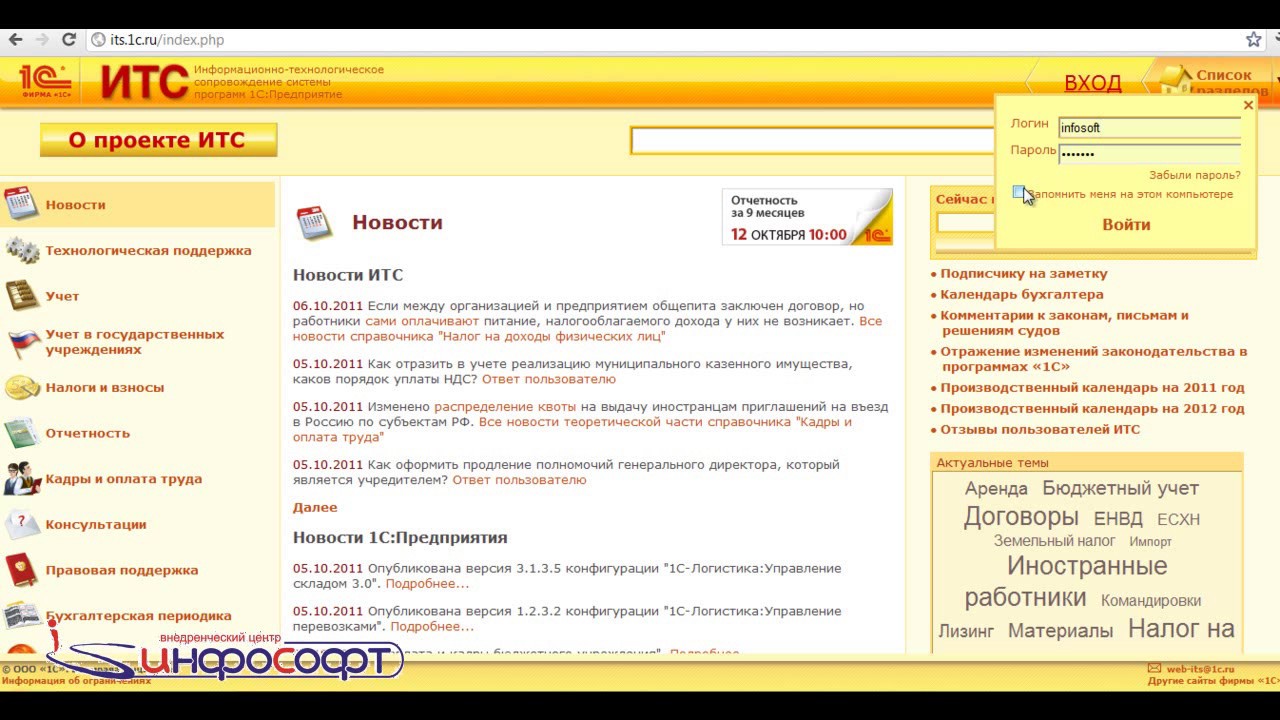Click the gears icon for Технологическая поддержка

(21, 250)
